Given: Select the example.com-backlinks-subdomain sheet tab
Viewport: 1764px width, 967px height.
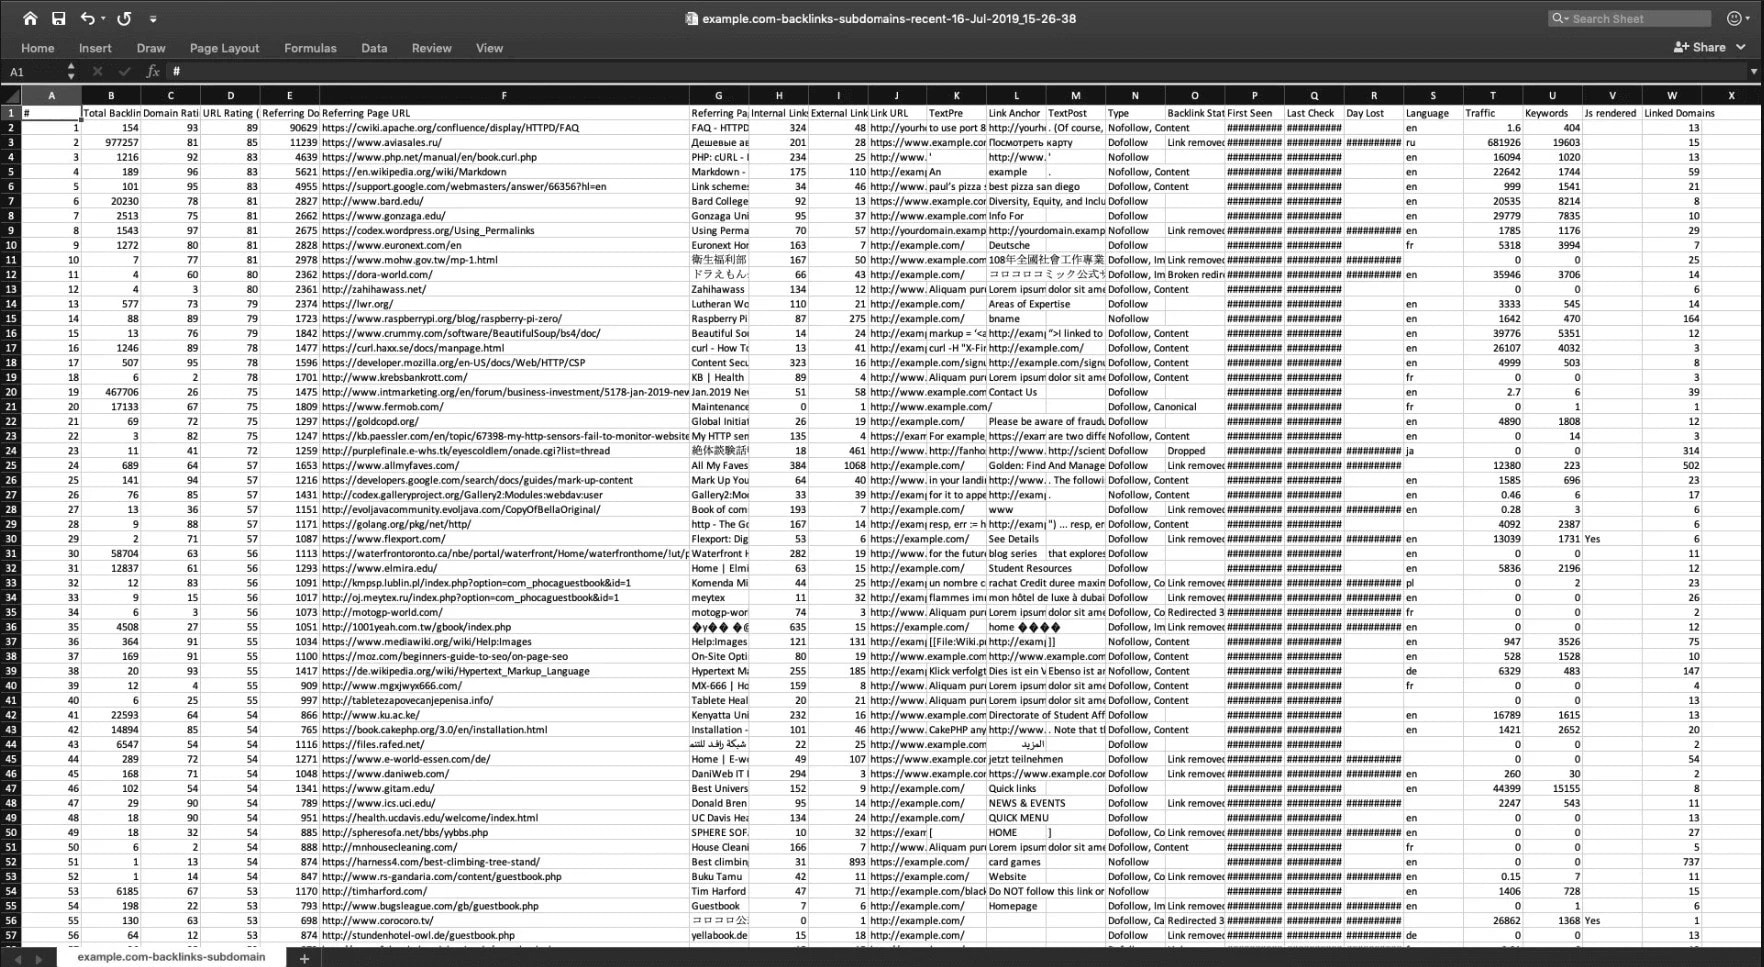Looking at the screenshot, I should click(170, 956).
